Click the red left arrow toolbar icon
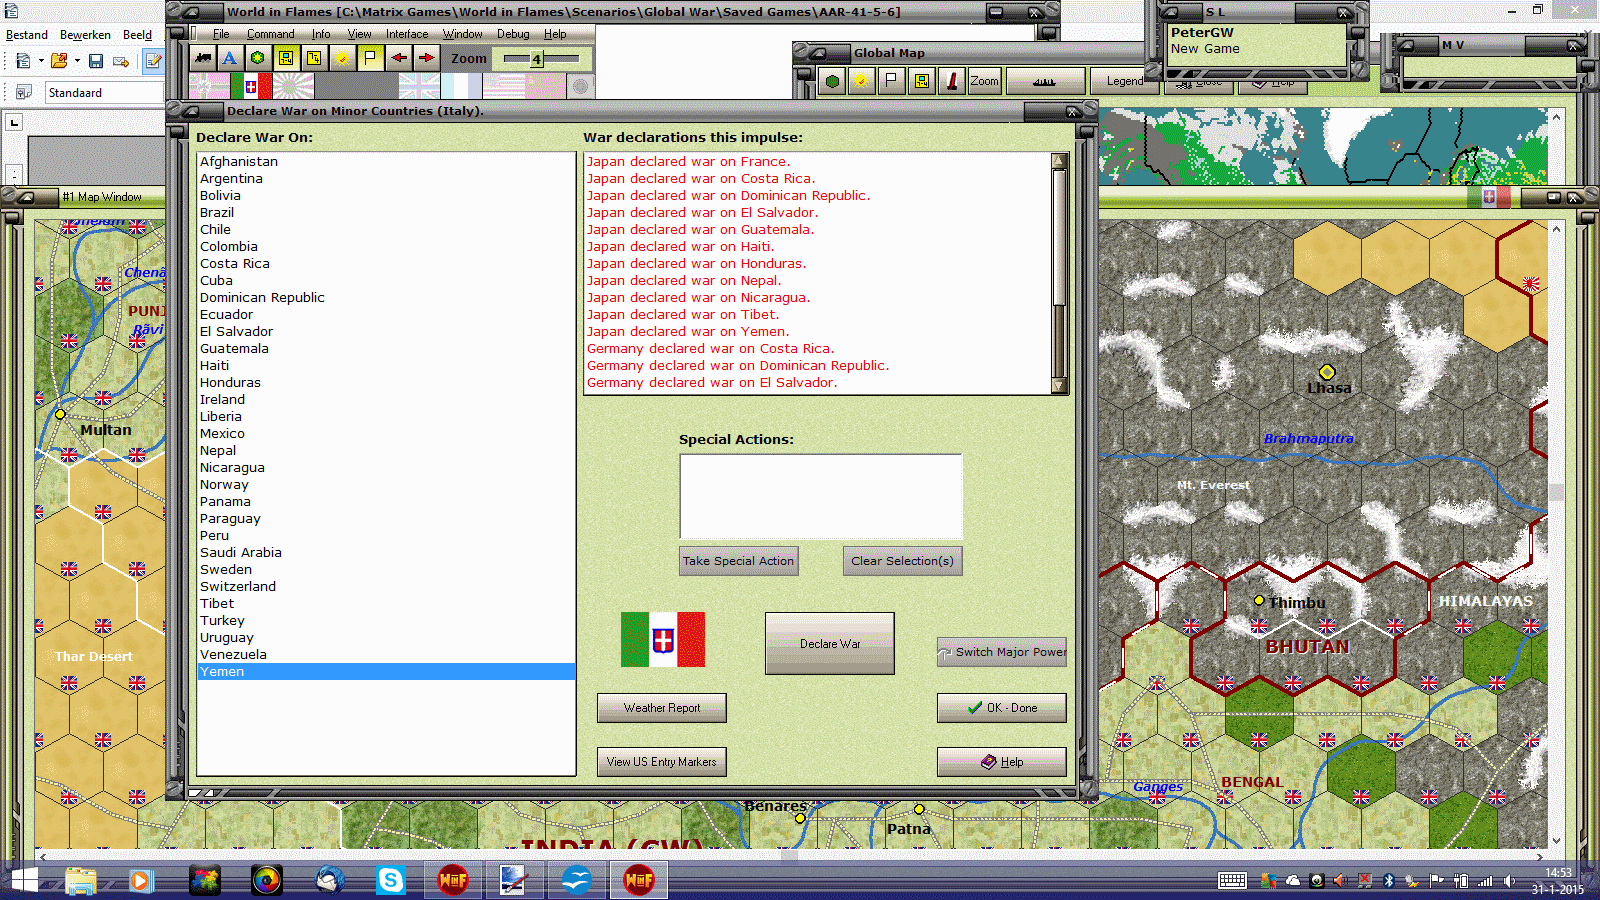1600x900 pixels. (399, 58)
